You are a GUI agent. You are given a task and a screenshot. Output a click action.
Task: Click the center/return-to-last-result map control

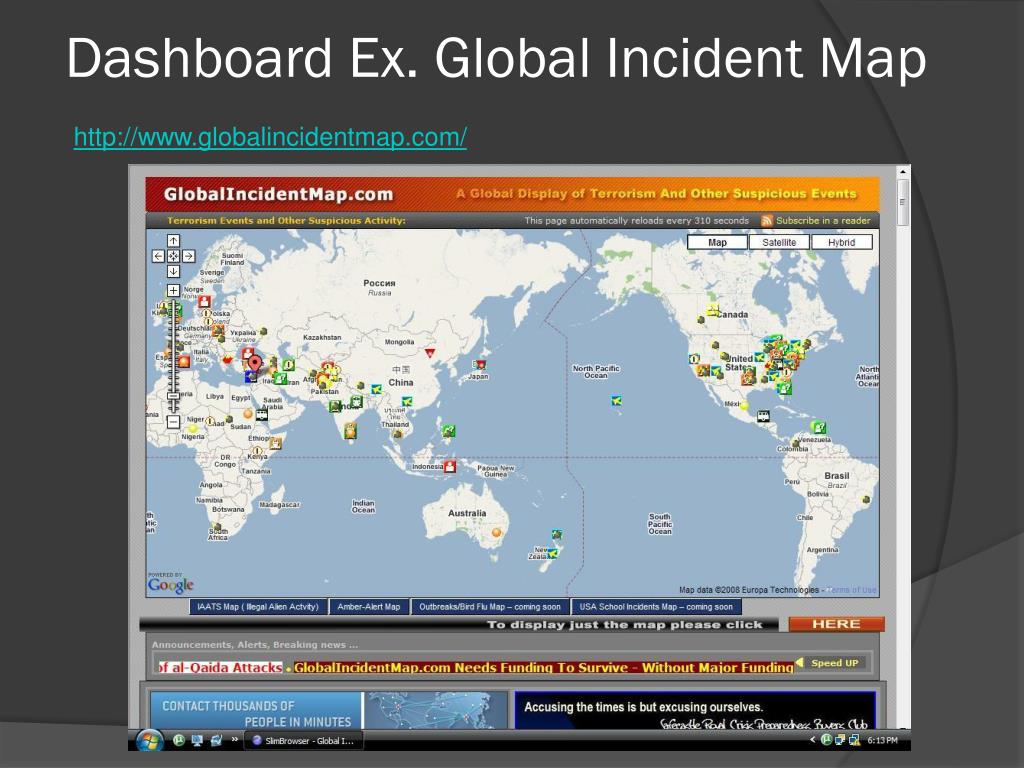[173, 256]
